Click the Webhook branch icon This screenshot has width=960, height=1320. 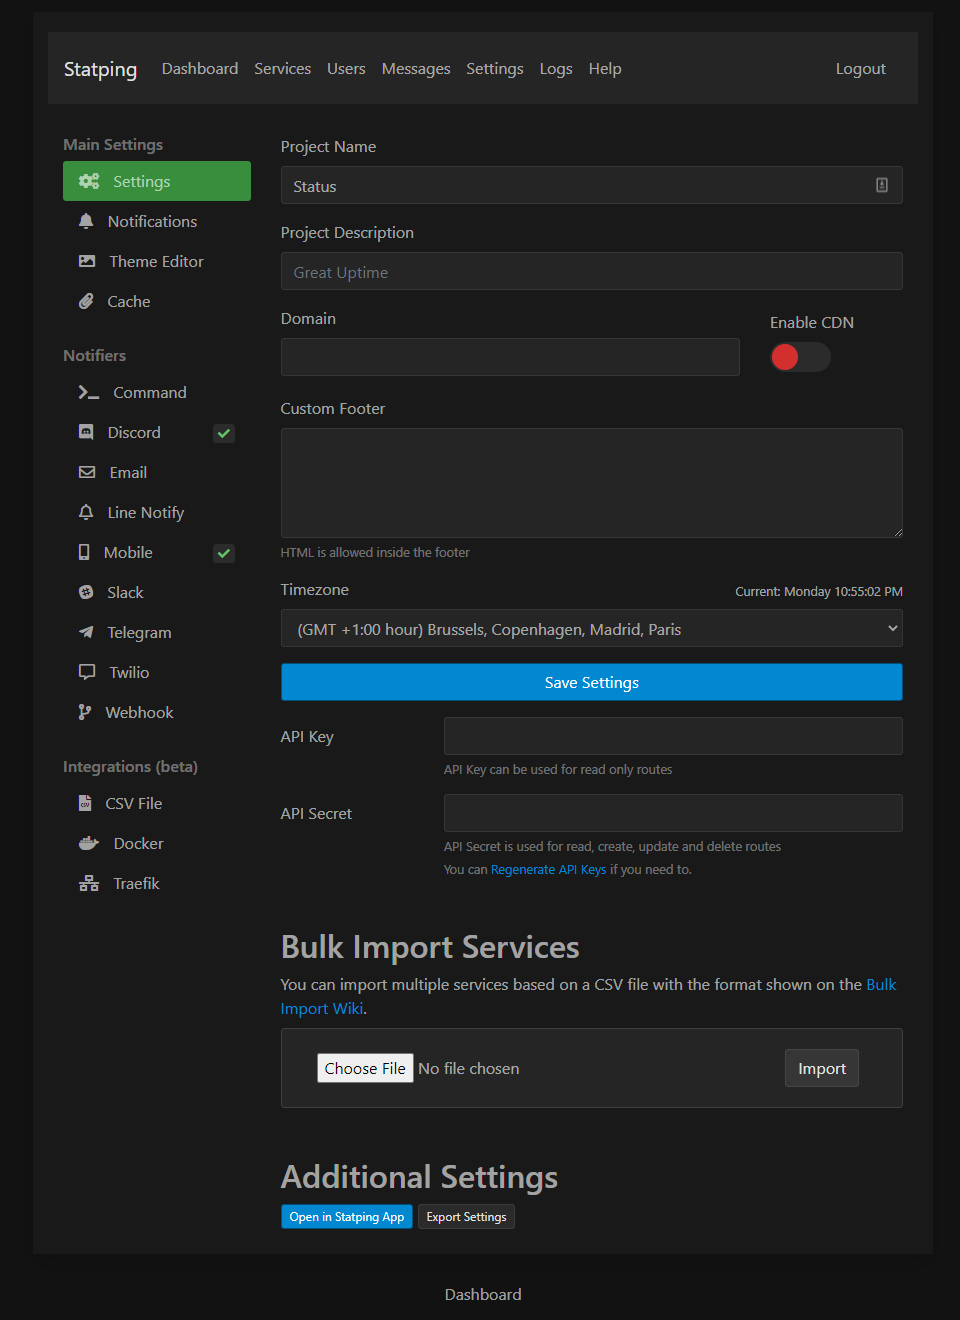85,712
